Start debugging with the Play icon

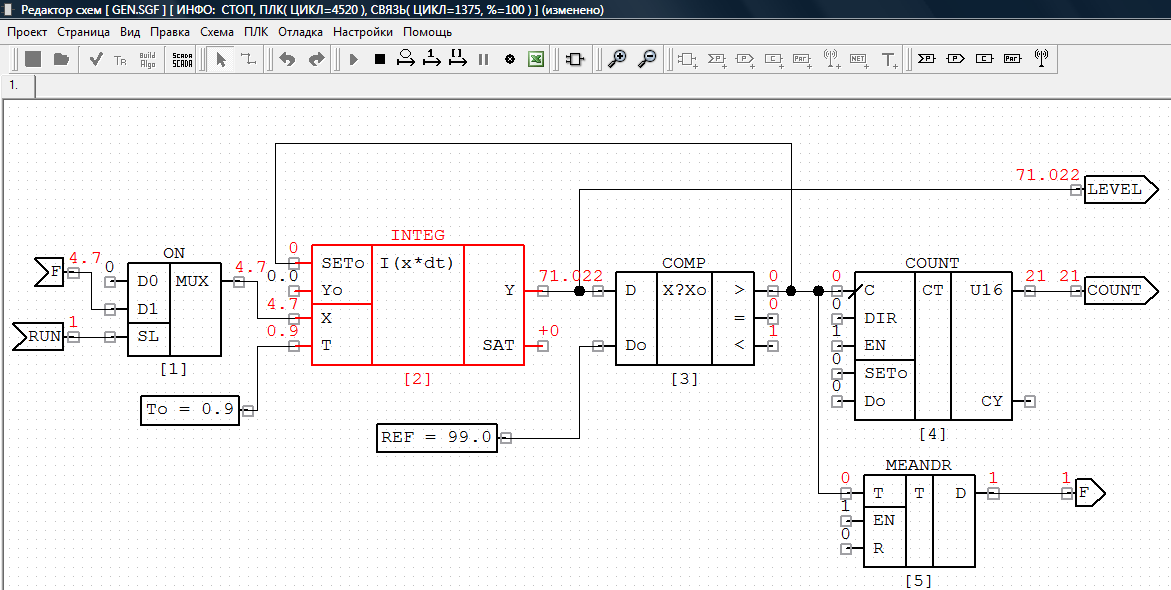[x=354, y=59]
